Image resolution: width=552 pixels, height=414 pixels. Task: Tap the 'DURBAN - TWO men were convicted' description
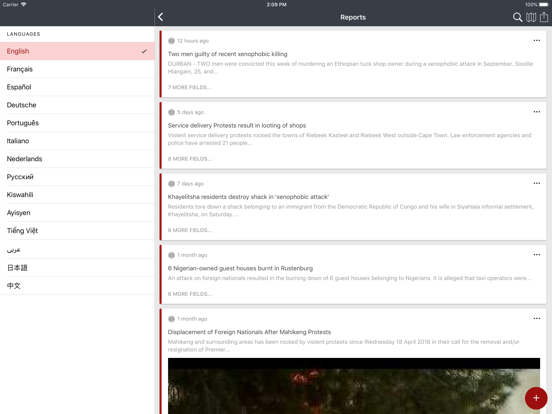coord(350,68)
